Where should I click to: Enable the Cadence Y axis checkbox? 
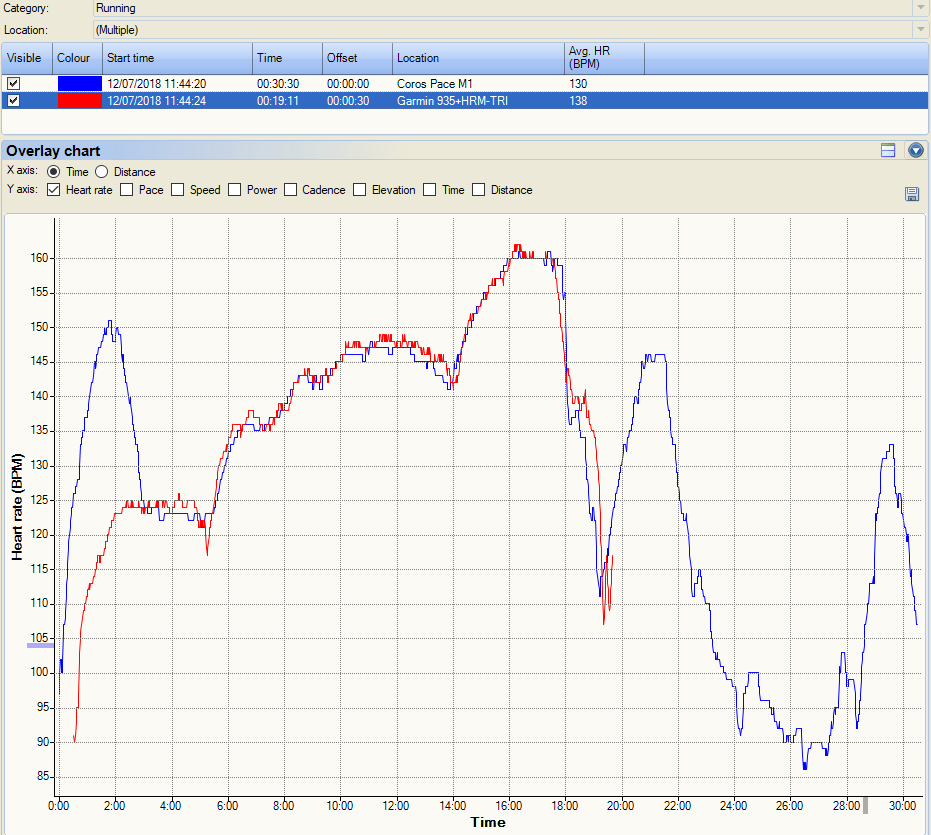click(290, 189)
